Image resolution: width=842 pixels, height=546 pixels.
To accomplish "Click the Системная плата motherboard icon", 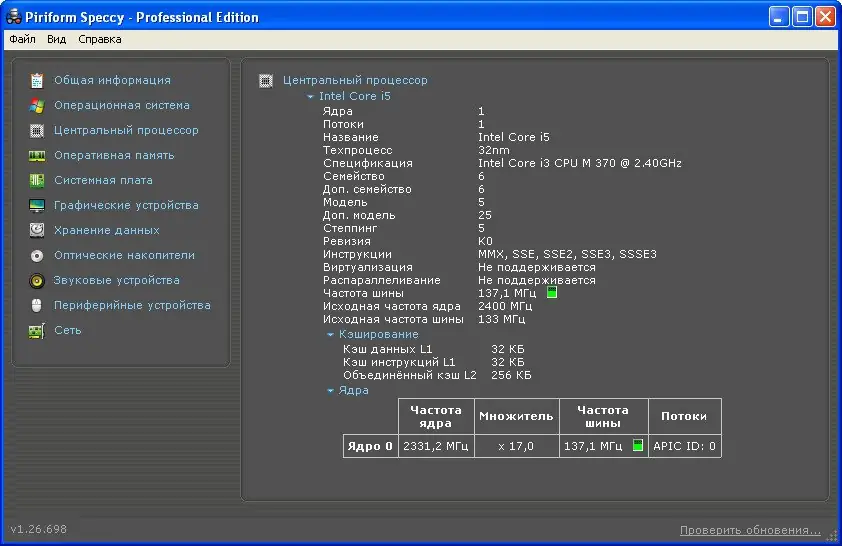I will [x=37, y=180].
